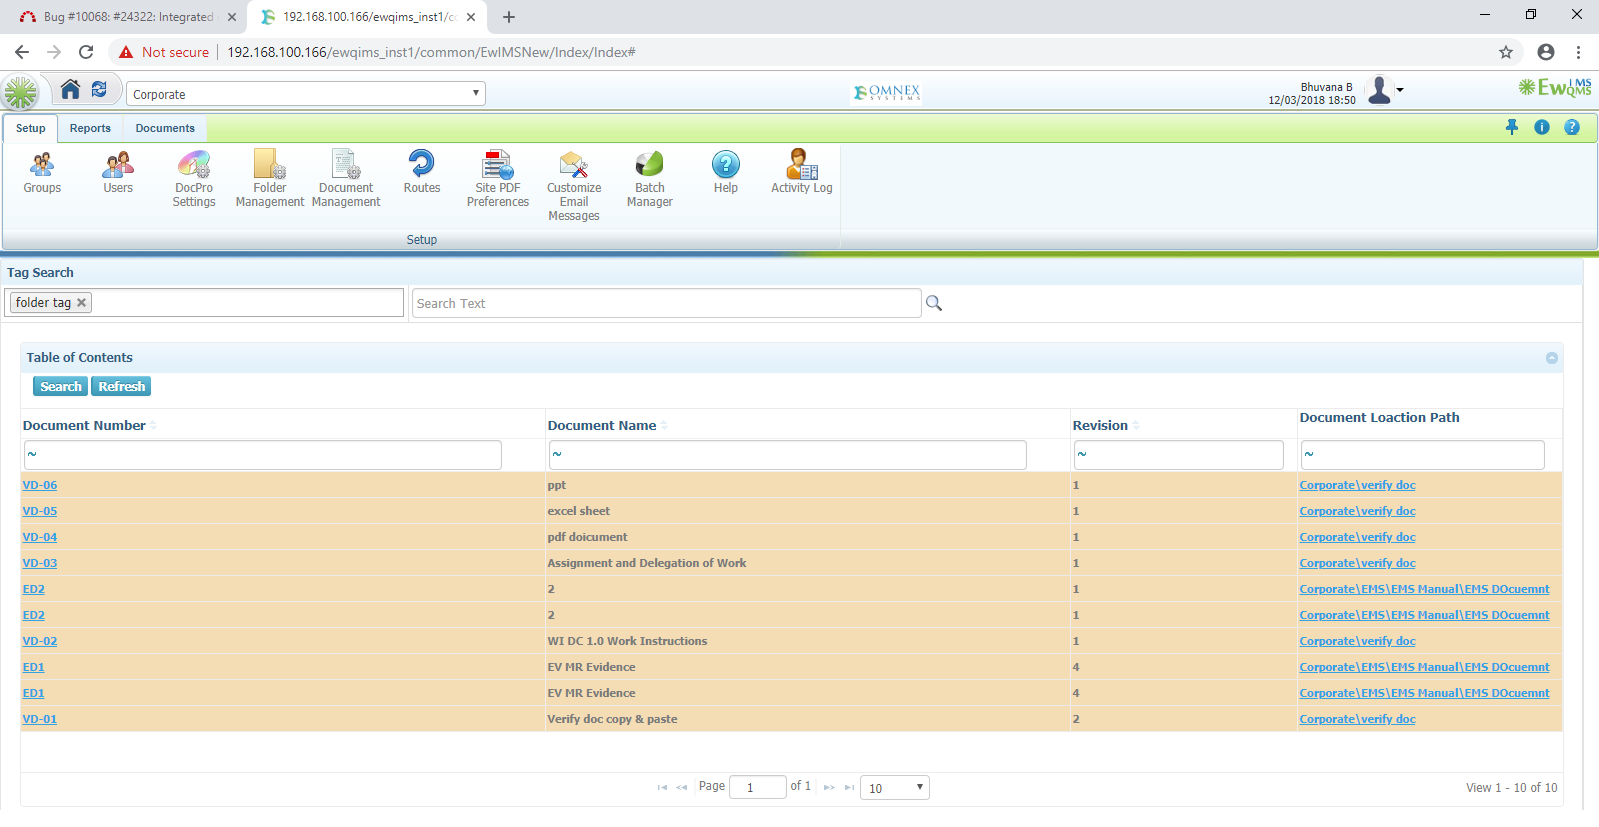1599x827 pixels.
Task: Bookmark this page with star icon
Action: click(x=1506, y=52)
